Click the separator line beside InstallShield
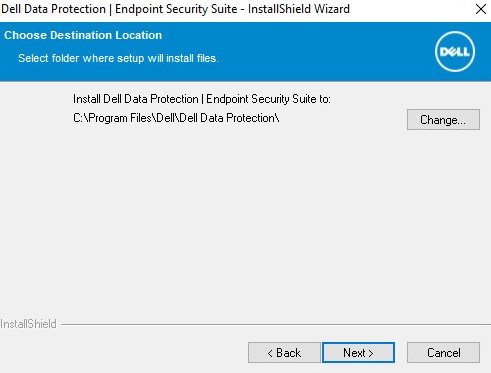Viewport: 491px width, 373px height. (x=276, y=324)
